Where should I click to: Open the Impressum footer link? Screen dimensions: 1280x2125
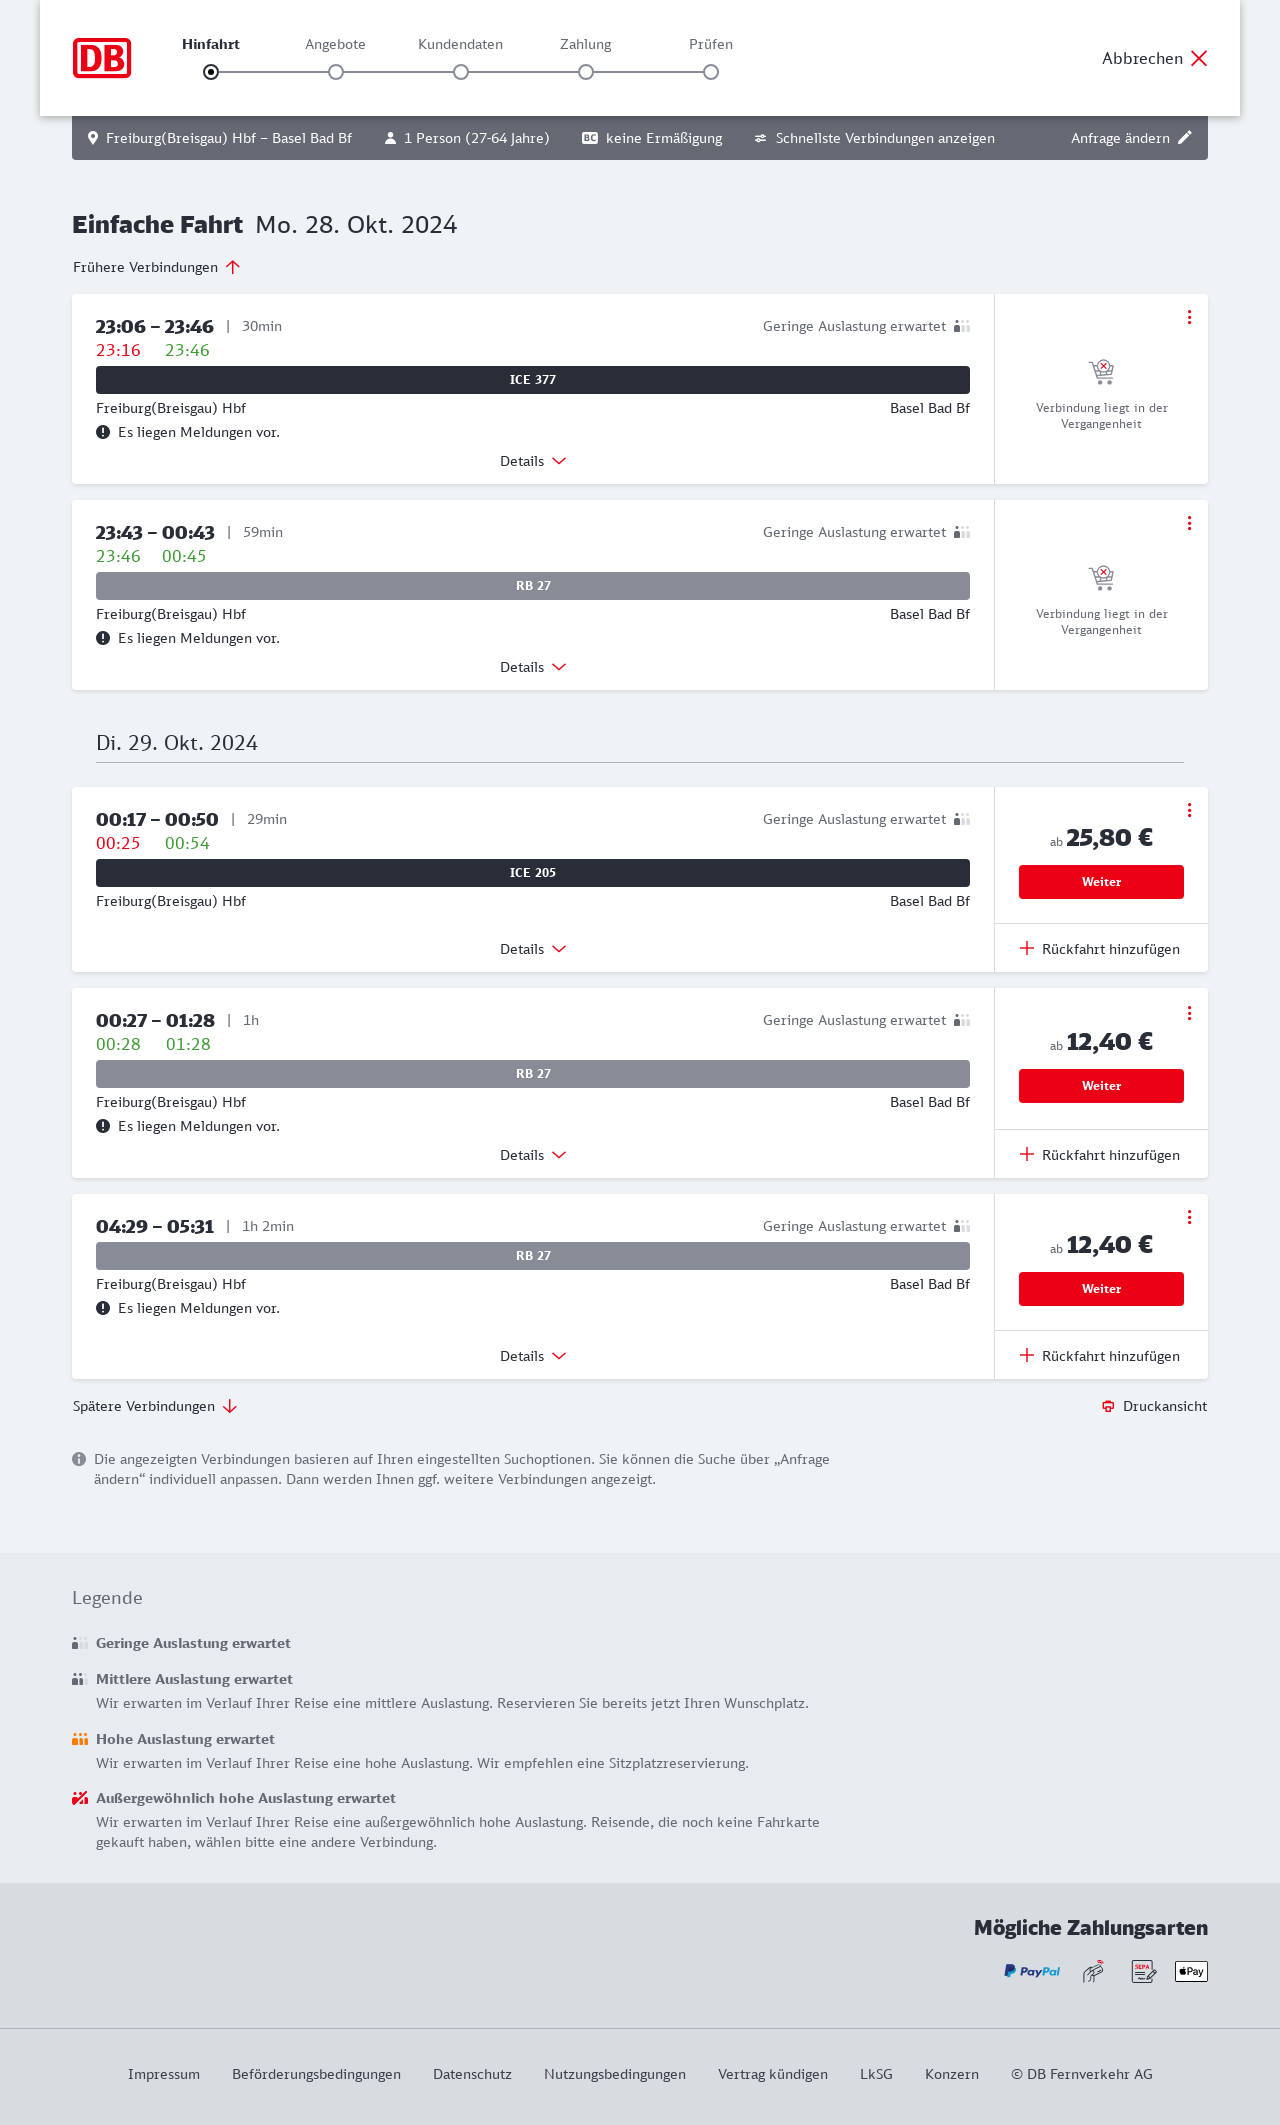pyautogui.click(x=164, y=2074)
